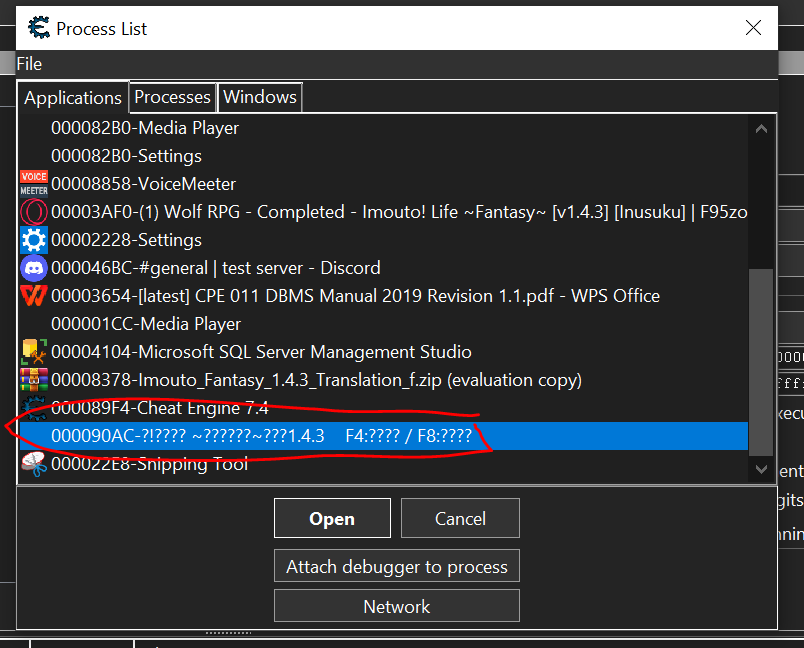Select 000090AC process with 1.4.3 title
Screen dimensions: 804x648
pos(260,436)
